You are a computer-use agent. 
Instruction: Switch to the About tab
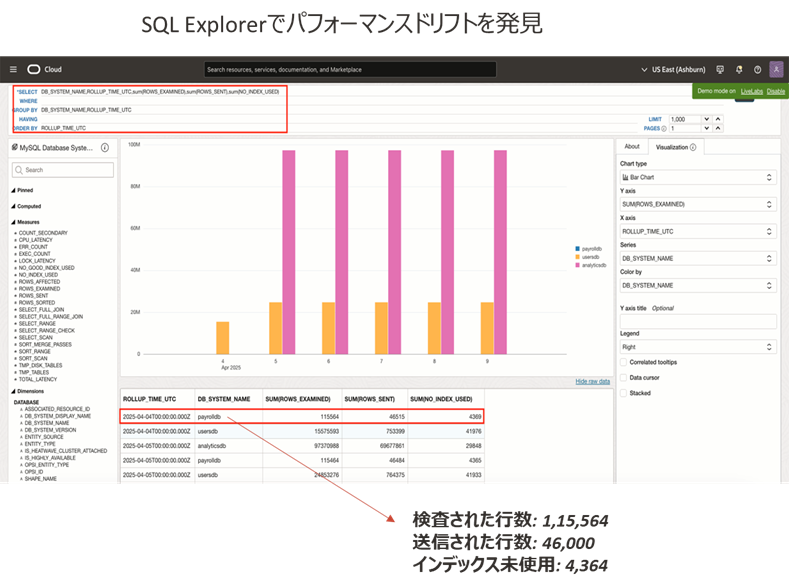[x=632, y=146]
